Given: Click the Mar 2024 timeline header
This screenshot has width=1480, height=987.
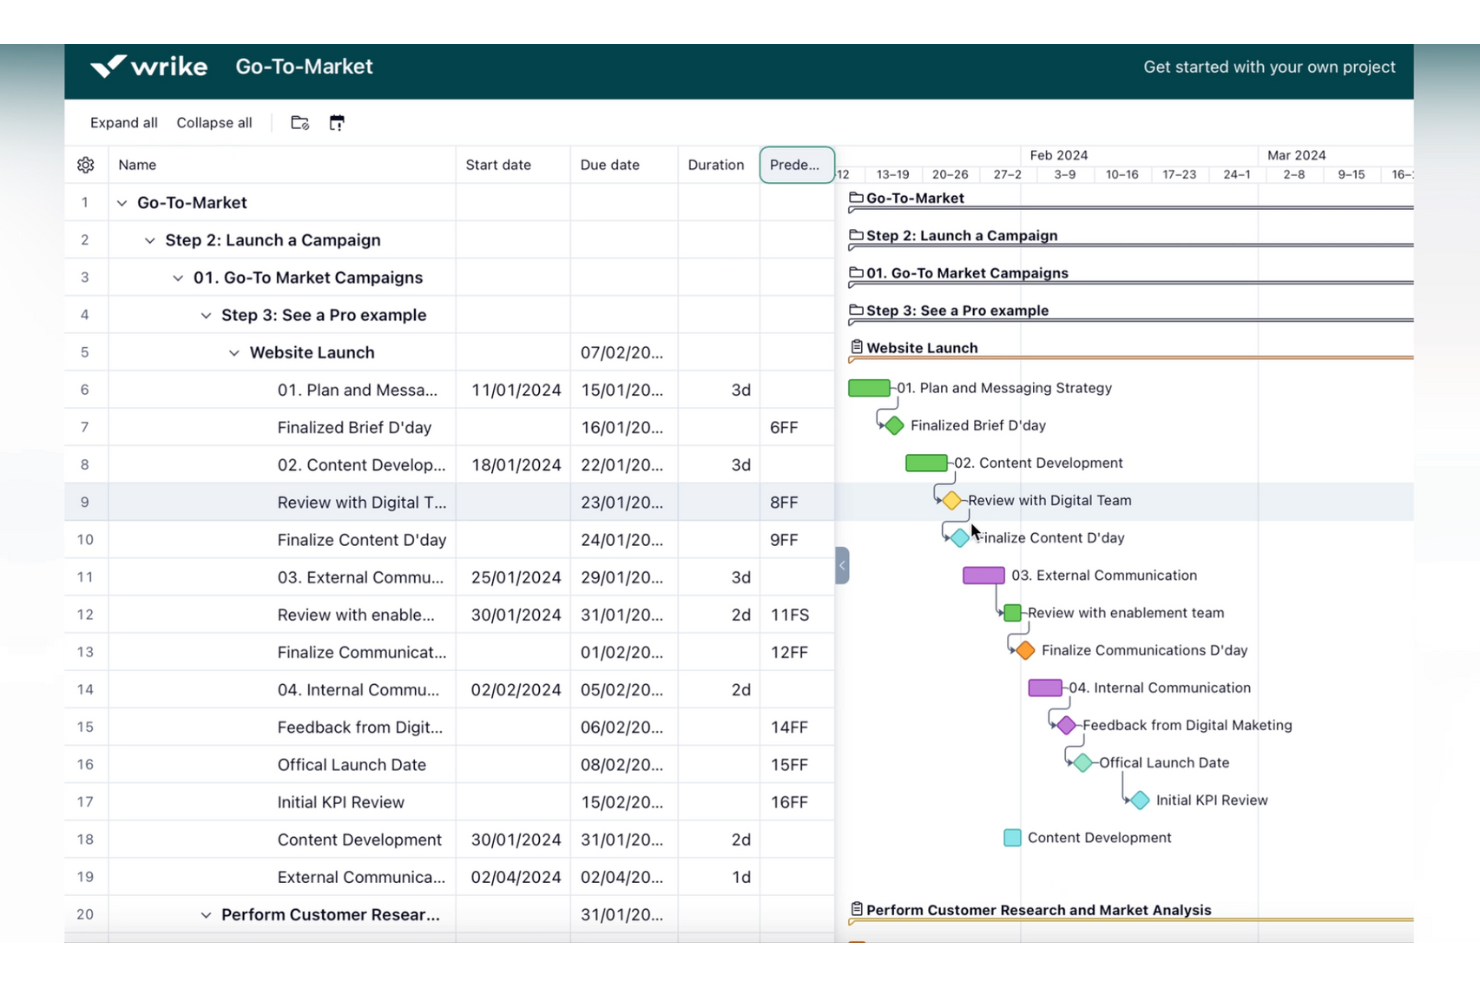Looking at the screenshot, I should coord(1296,155).
